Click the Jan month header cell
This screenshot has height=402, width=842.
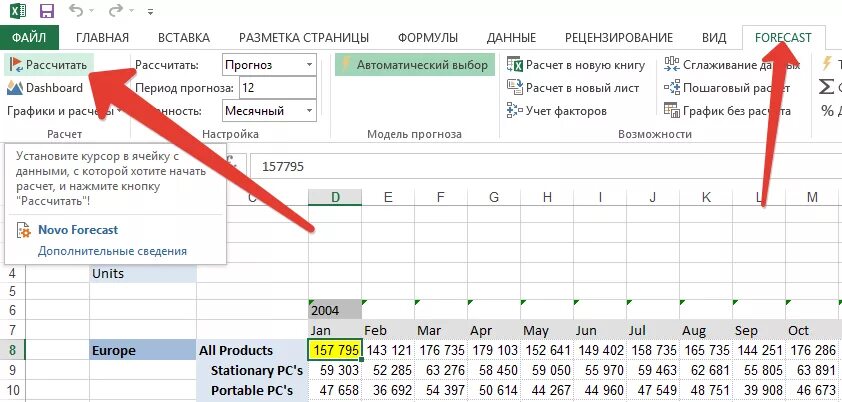tap(335, 330)
